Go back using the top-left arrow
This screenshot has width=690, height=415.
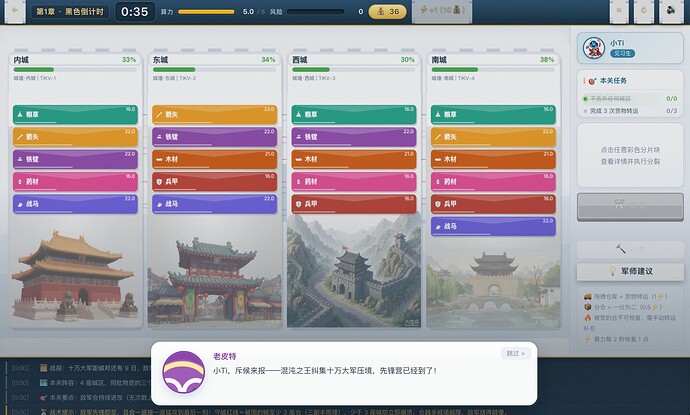tap(15, 11)
